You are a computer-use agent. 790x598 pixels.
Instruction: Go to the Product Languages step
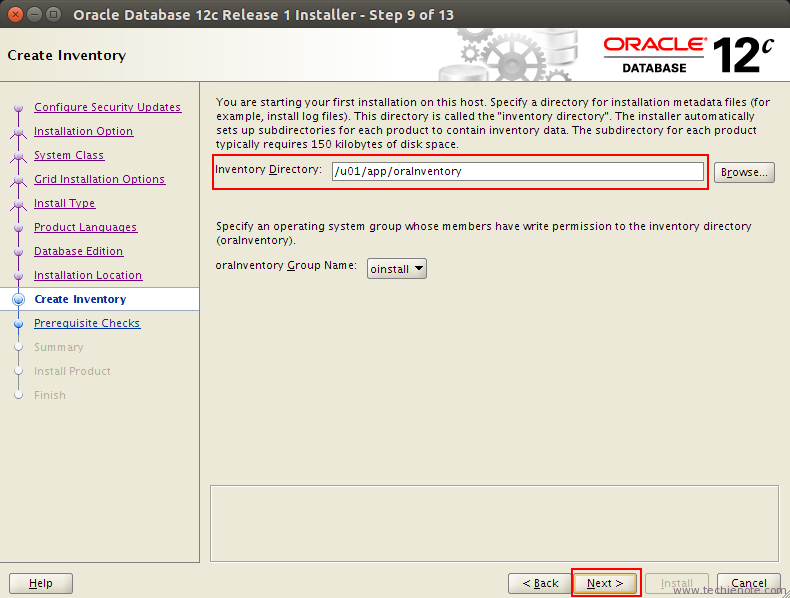[x=86, y=227]
